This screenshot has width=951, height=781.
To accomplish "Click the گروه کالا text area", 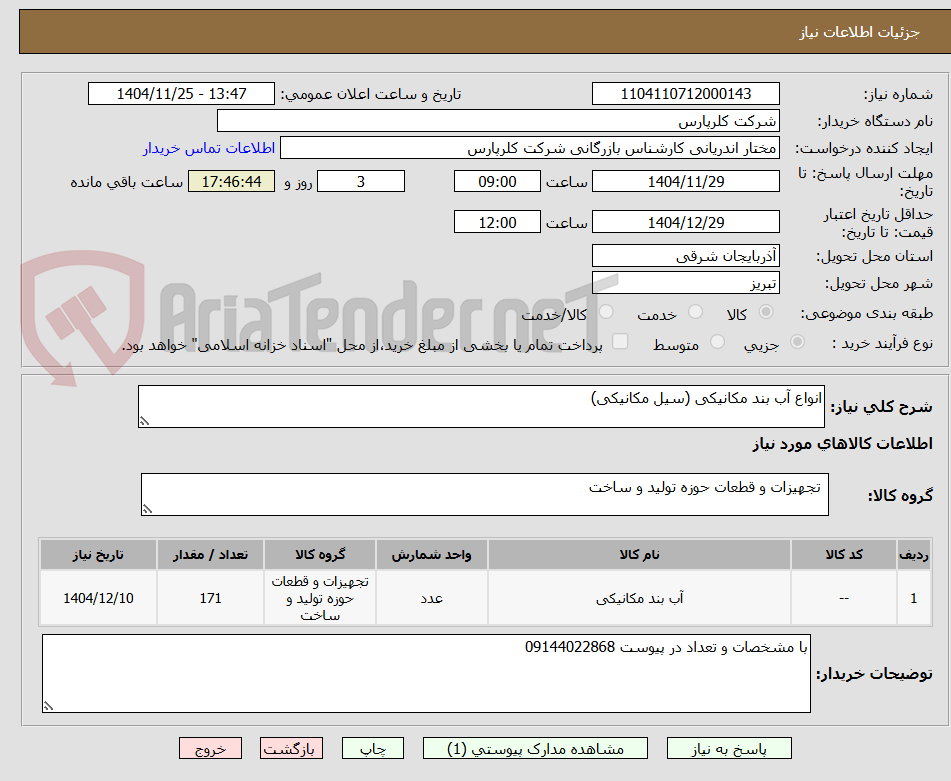I will click(485, 494).
